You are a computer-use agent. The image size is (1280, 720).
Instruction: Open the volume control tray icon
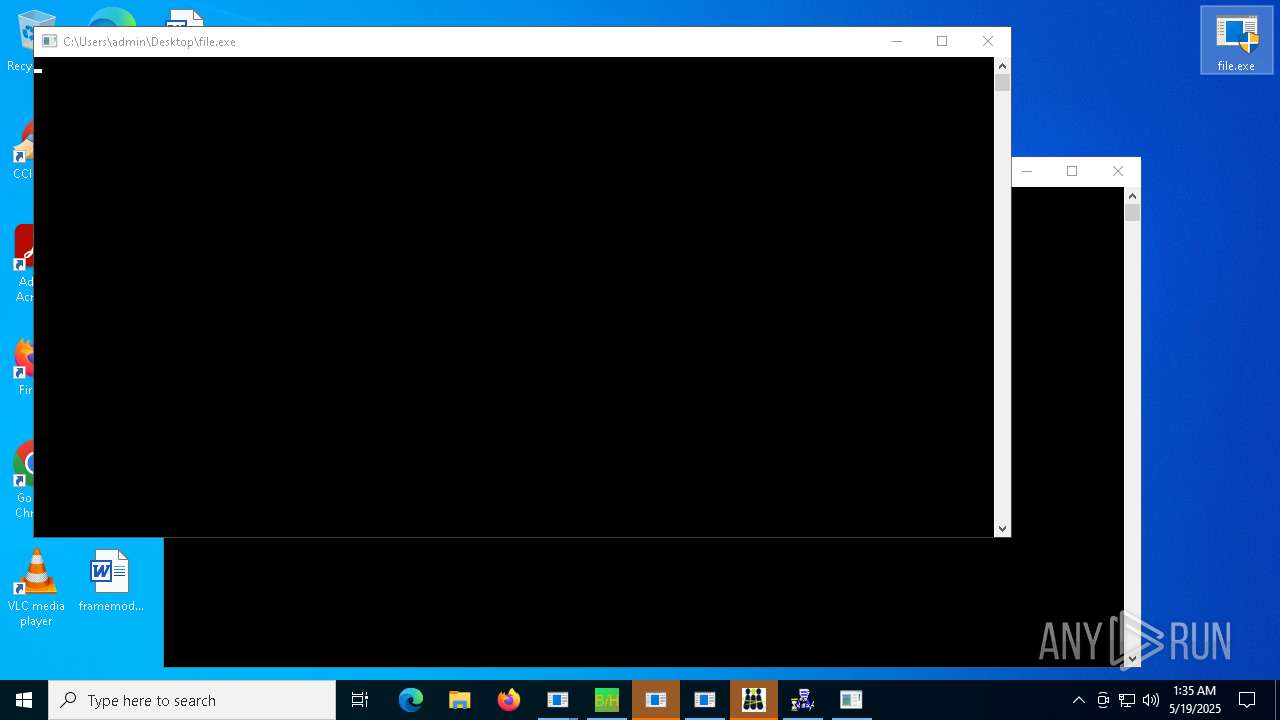(1151, 700)
